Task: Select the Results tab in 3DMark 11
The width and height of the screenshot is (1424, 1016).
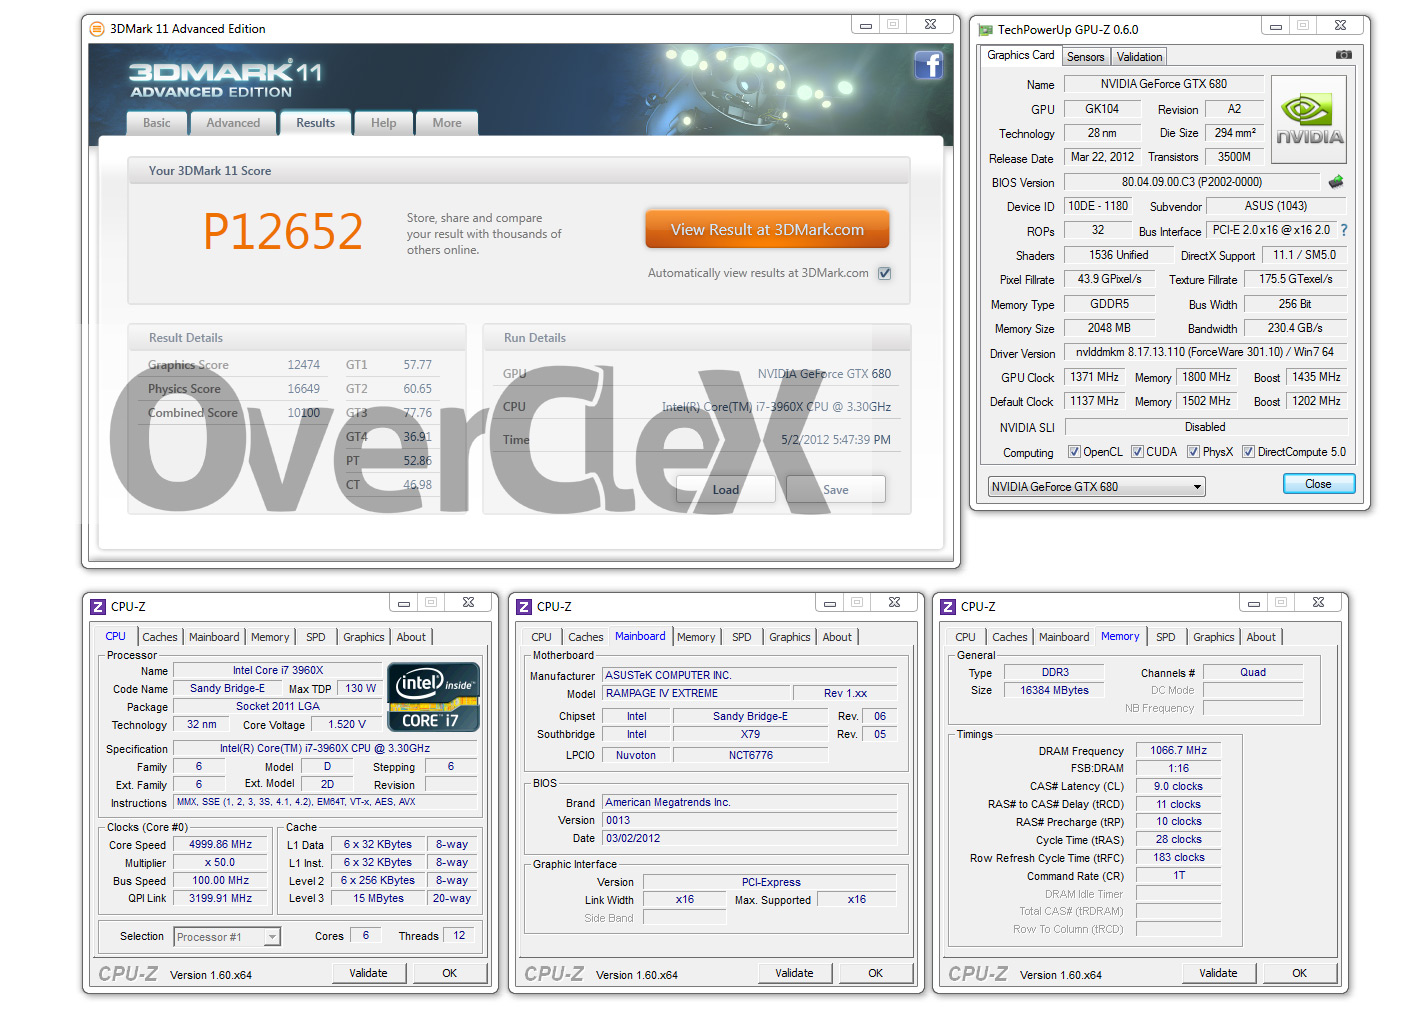Action: point(315,123)
